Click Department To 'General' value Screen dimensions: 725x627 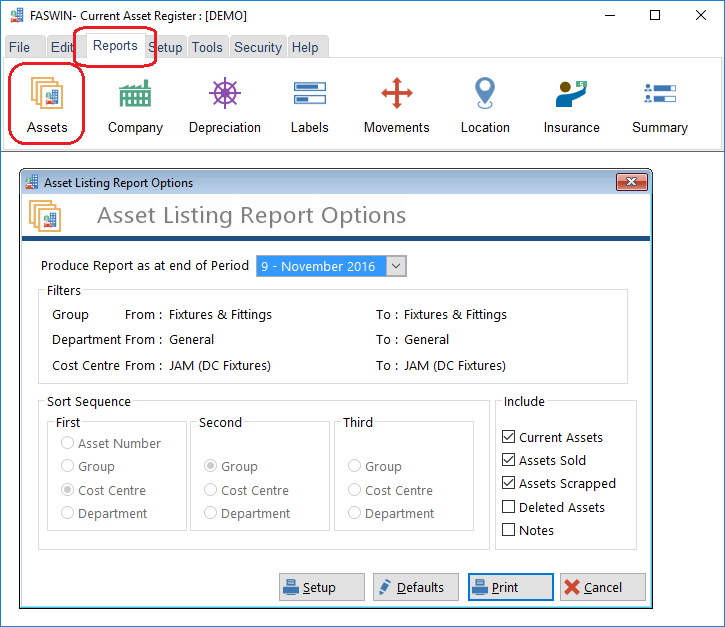click(426, 339)
